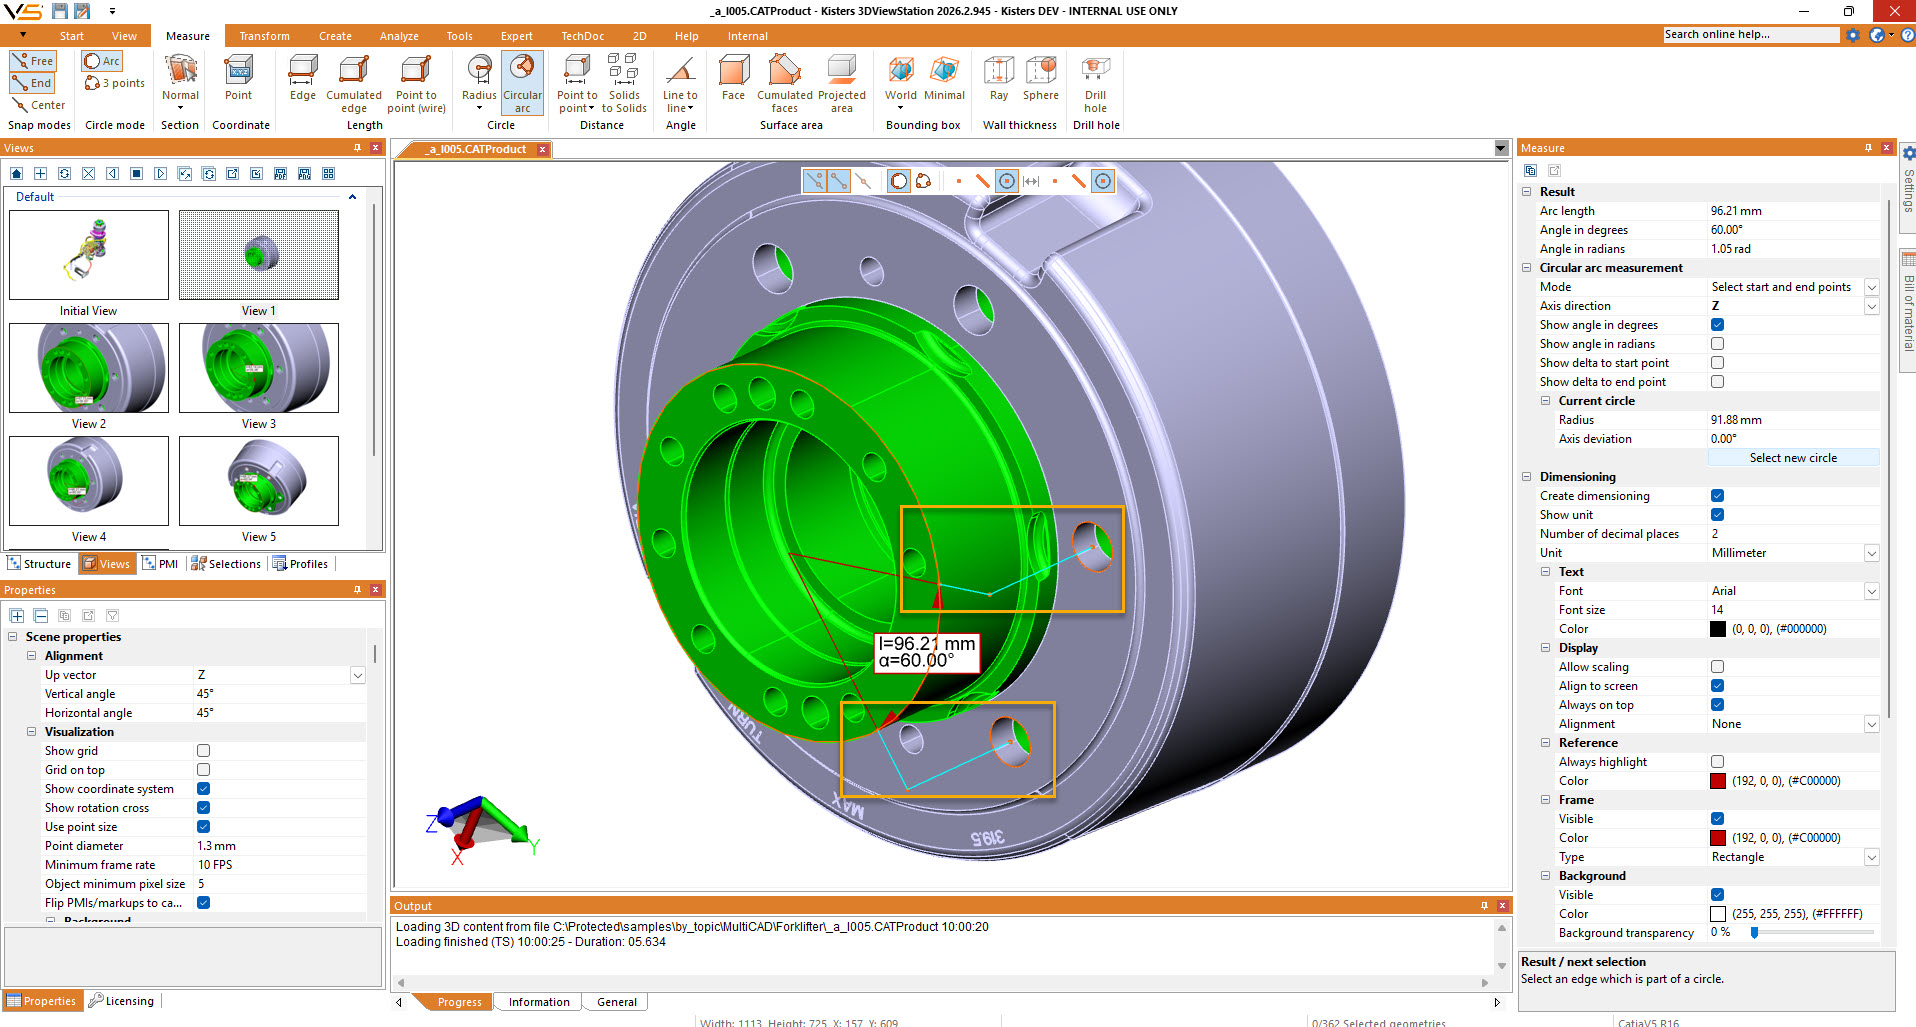This screenshot has height=1027, width=1916.
Task: Open the Axis direction dropdown
Action: click(1871, 306)
